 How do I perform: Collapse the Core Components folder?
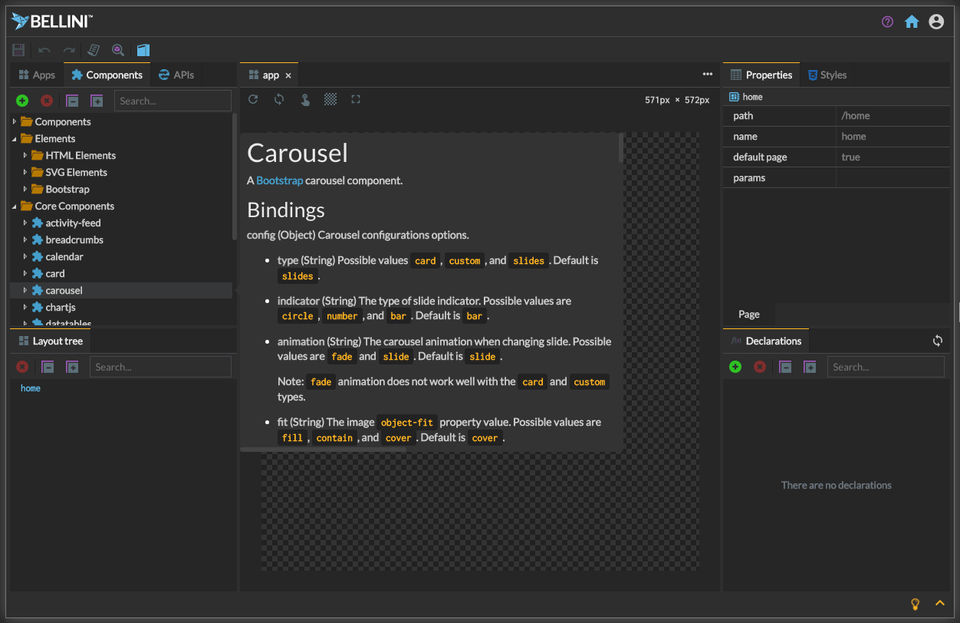[x=15, y=206]
